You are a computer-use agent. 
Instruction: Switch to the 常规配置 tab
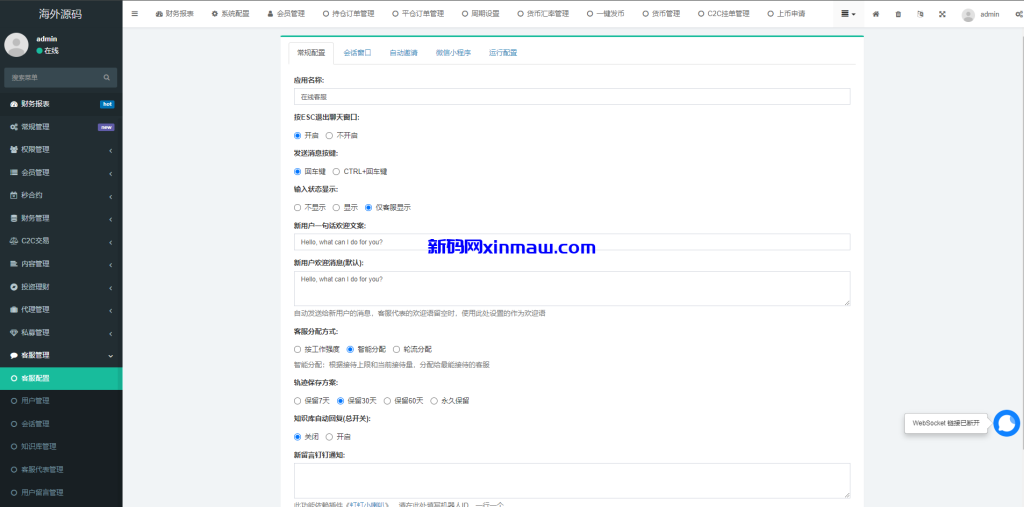click(x=311, y=53)
